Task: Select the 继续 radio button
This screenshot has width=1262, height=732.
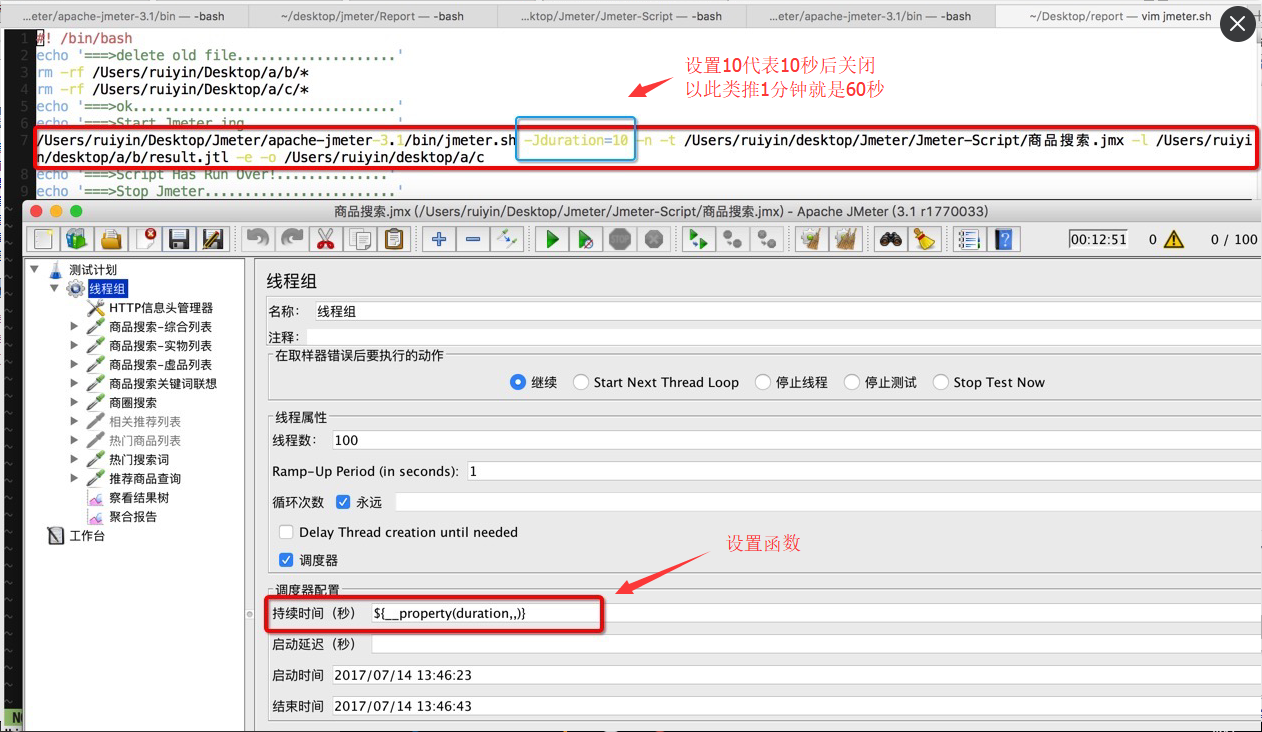Action: pos(517,382)
